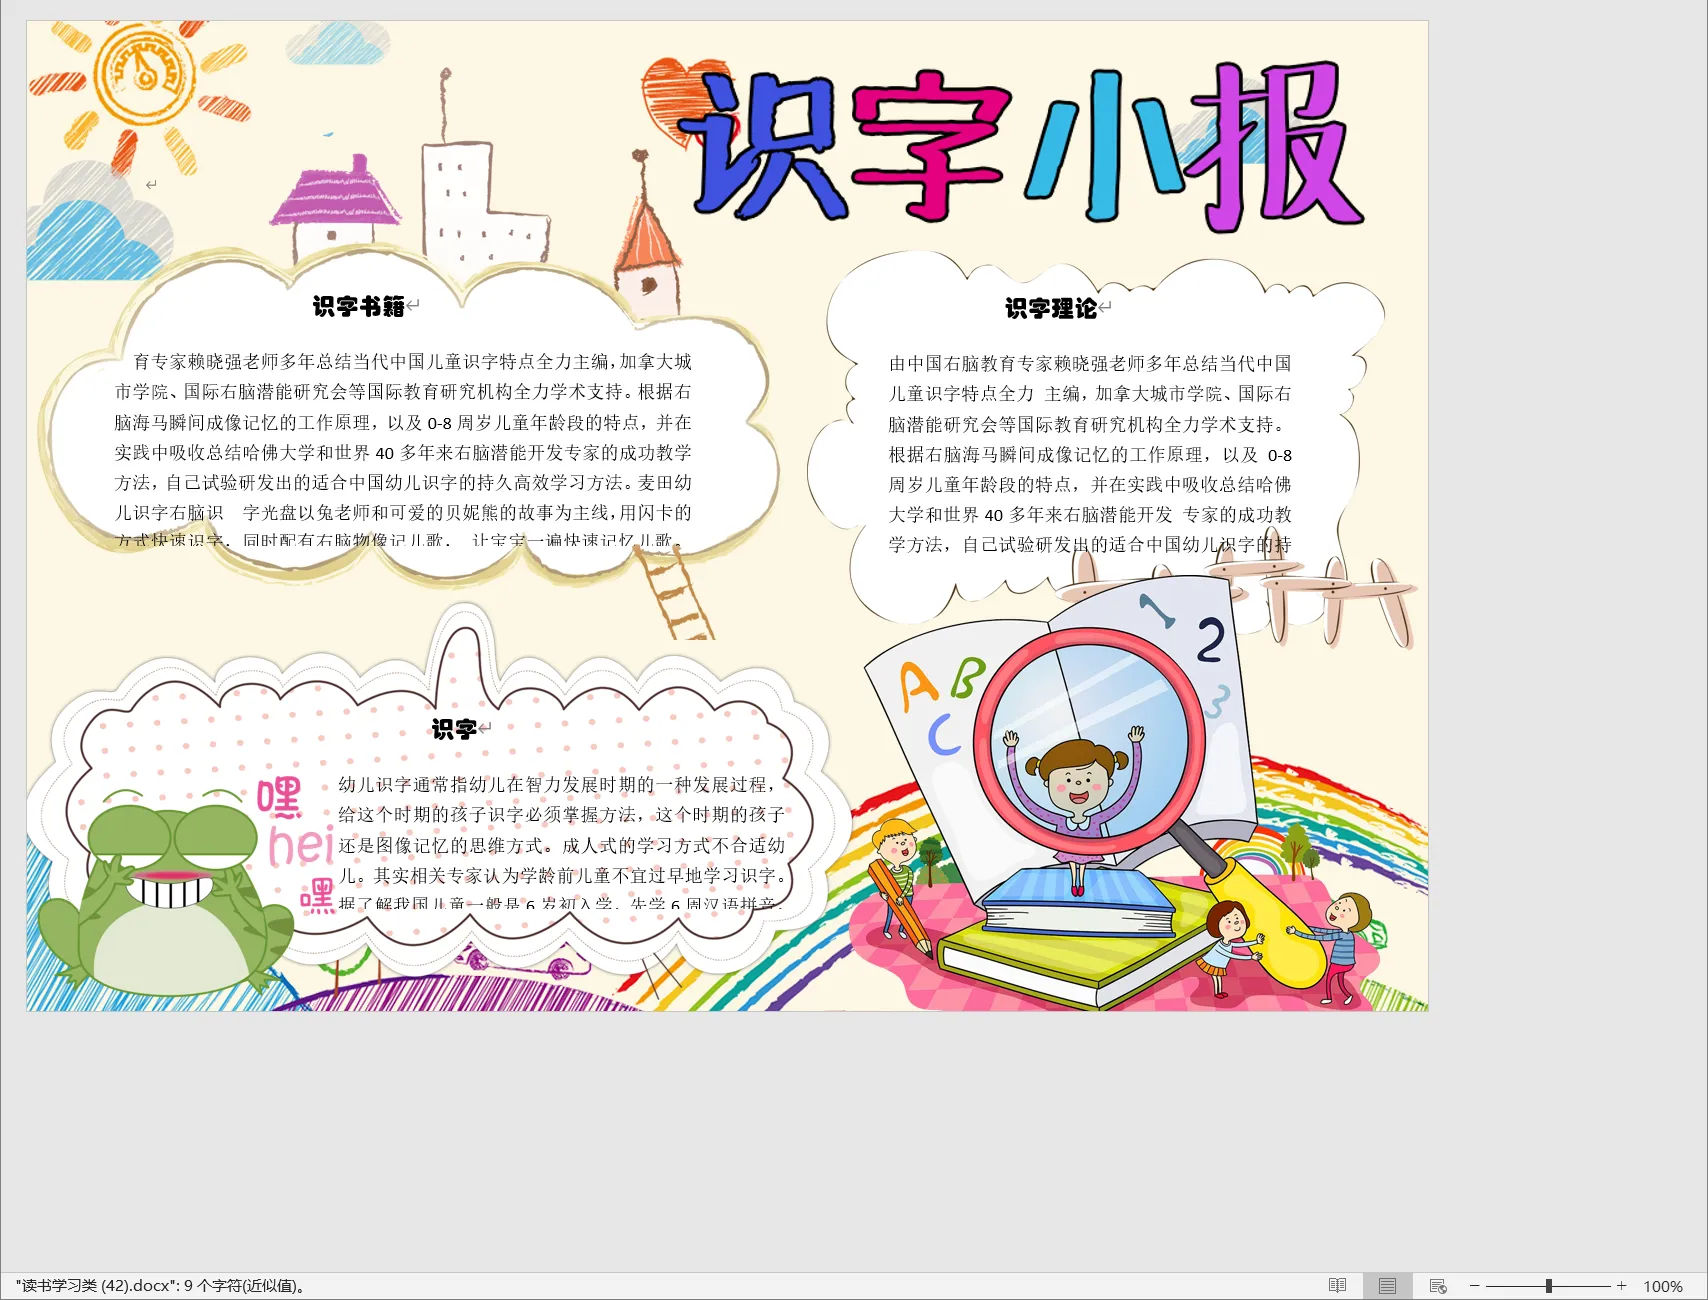Click the zoom in plus icon
The image size is (1708, 1300).
click(1621, 1286)
